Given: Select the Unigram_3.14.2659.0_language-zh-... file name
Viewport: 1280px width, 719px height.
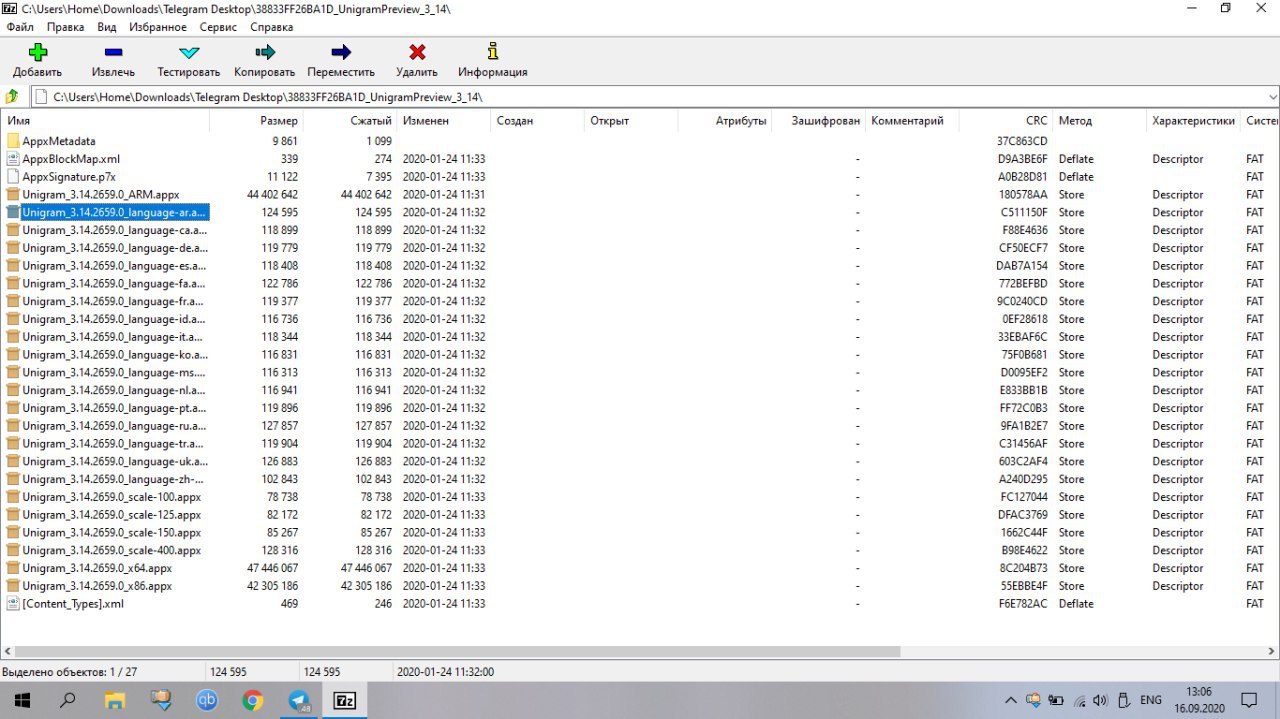Looking at the screenshot, I should (x=115, y=479).
